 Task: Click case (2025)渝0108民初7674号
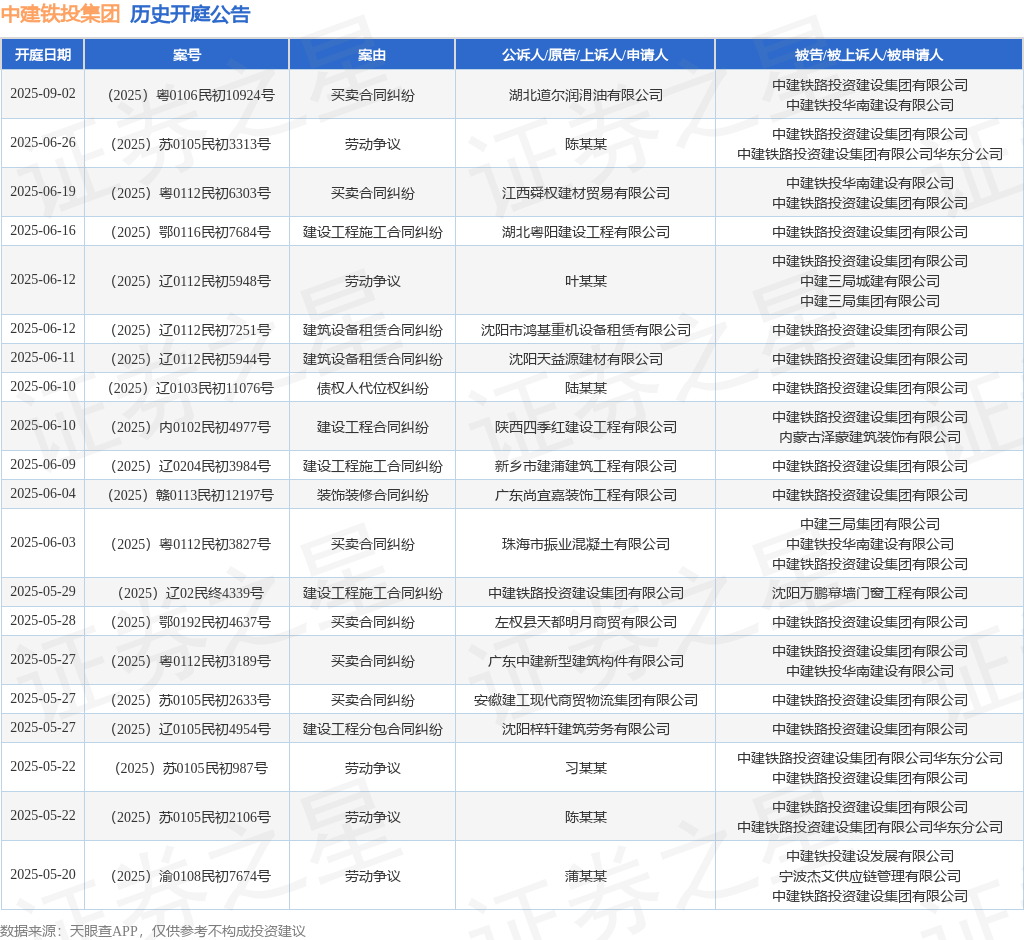187,876
